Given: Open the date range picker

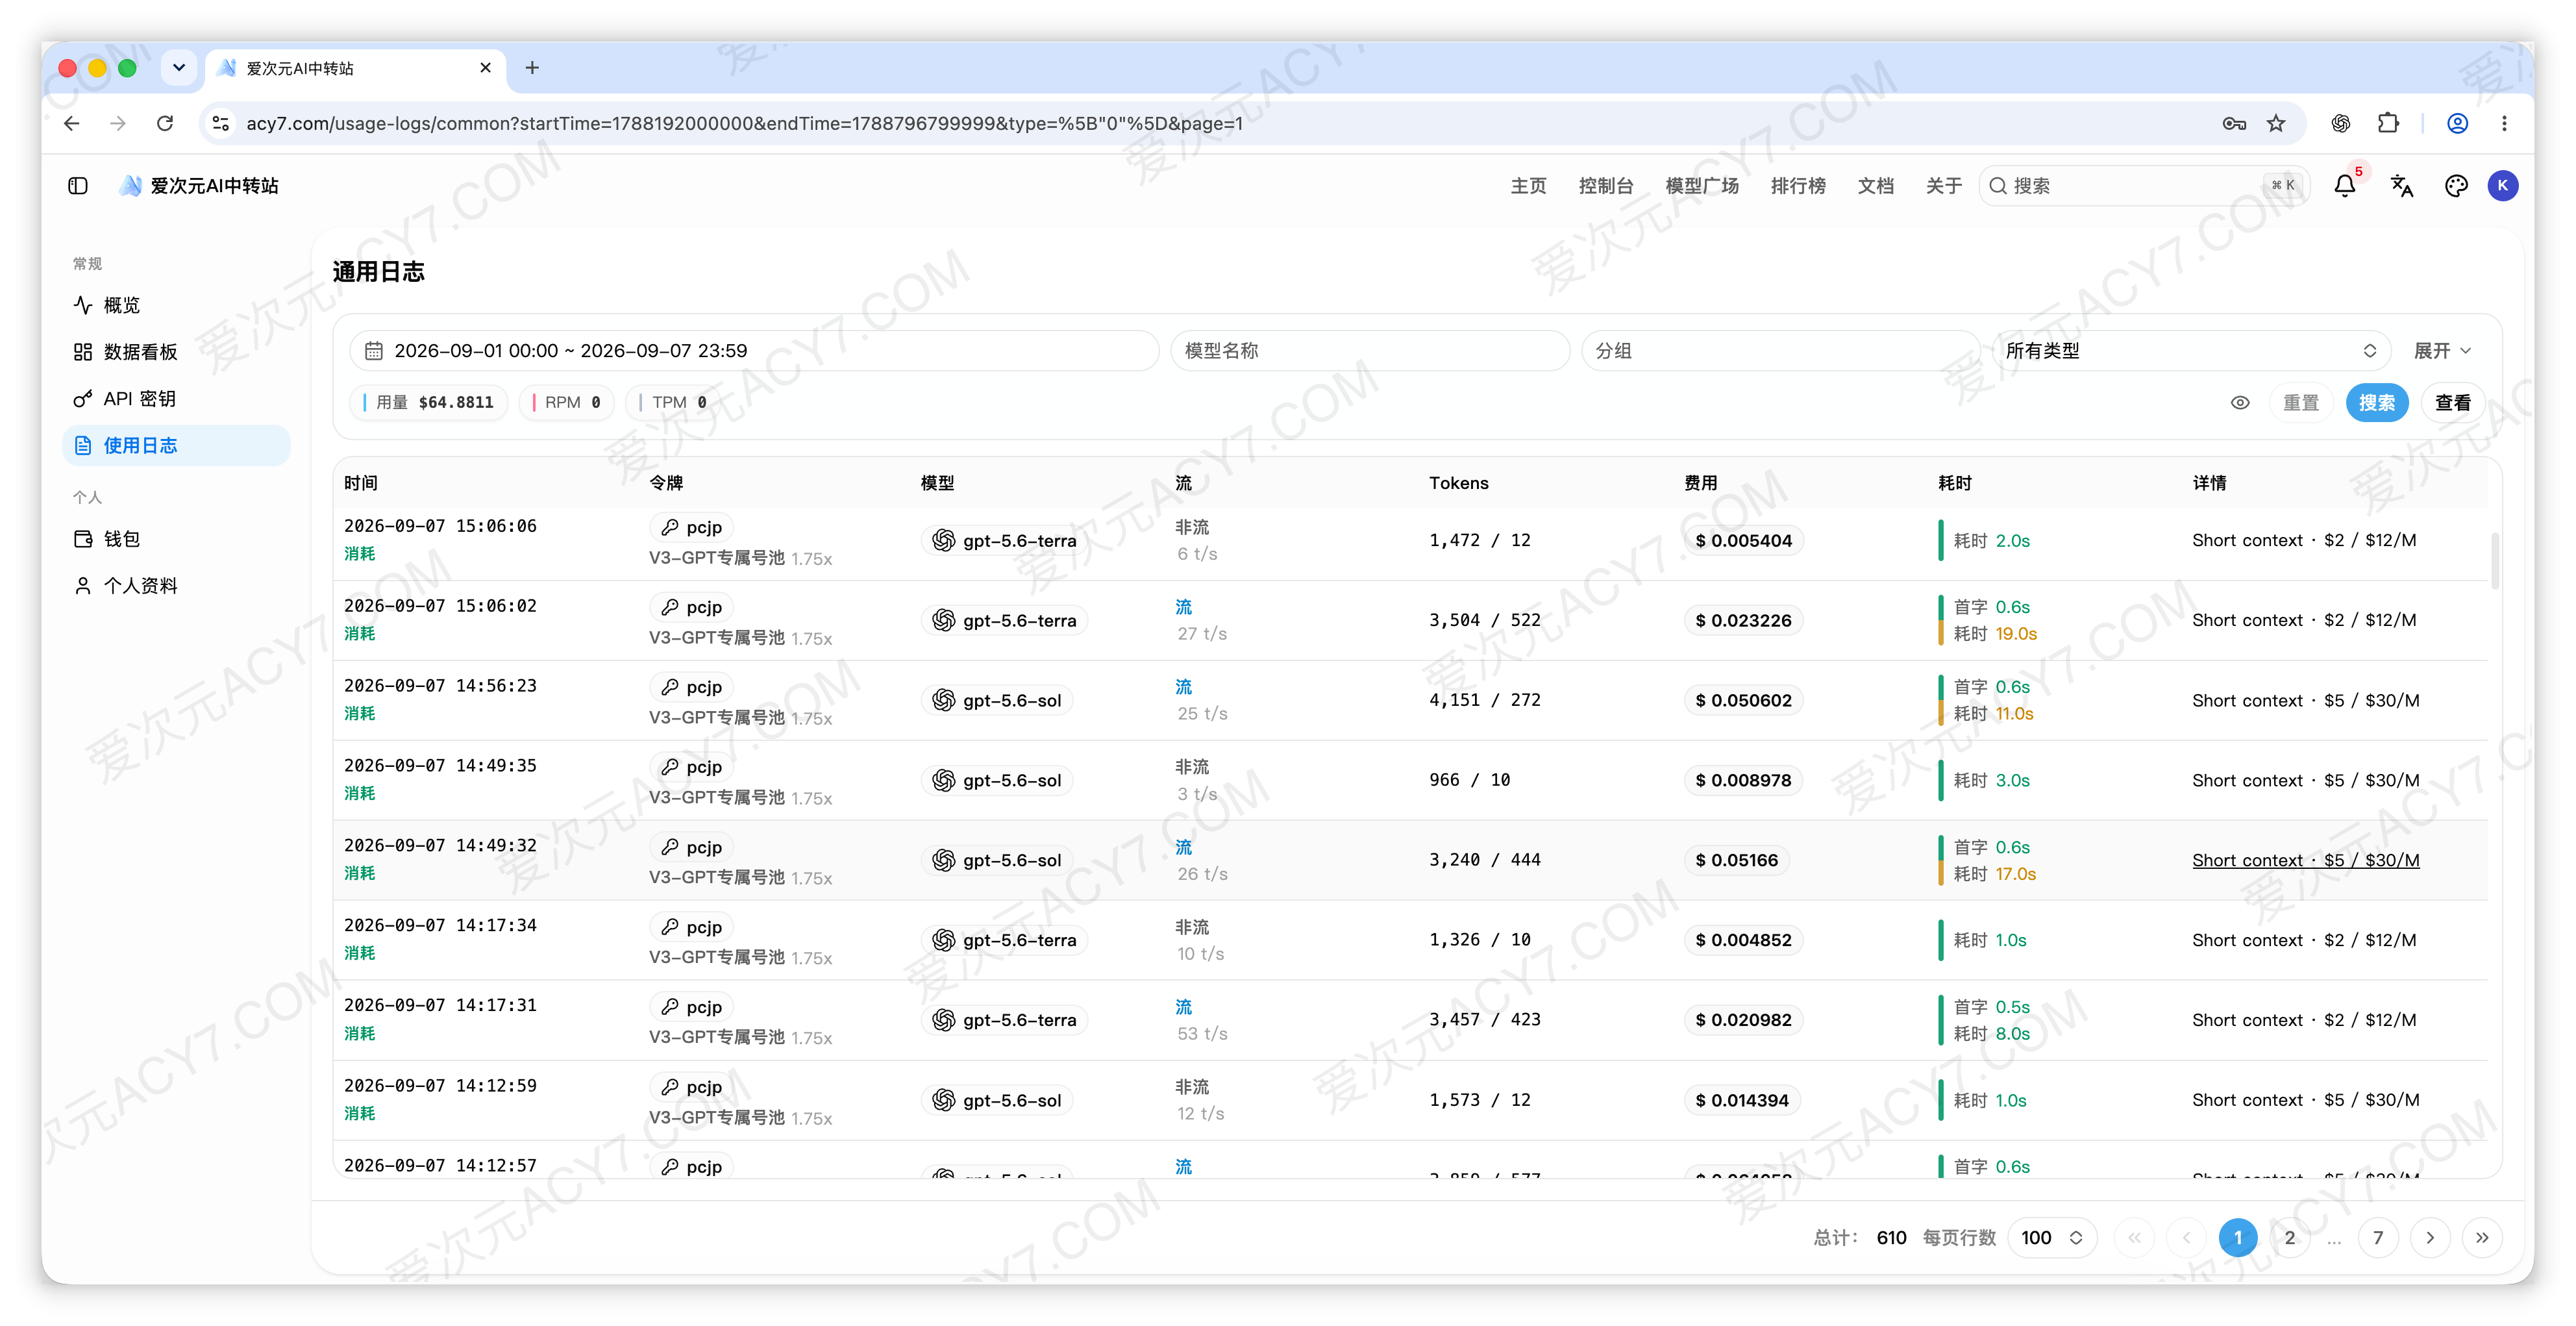Looking at the screenshot, I should (x=754, y=351).
